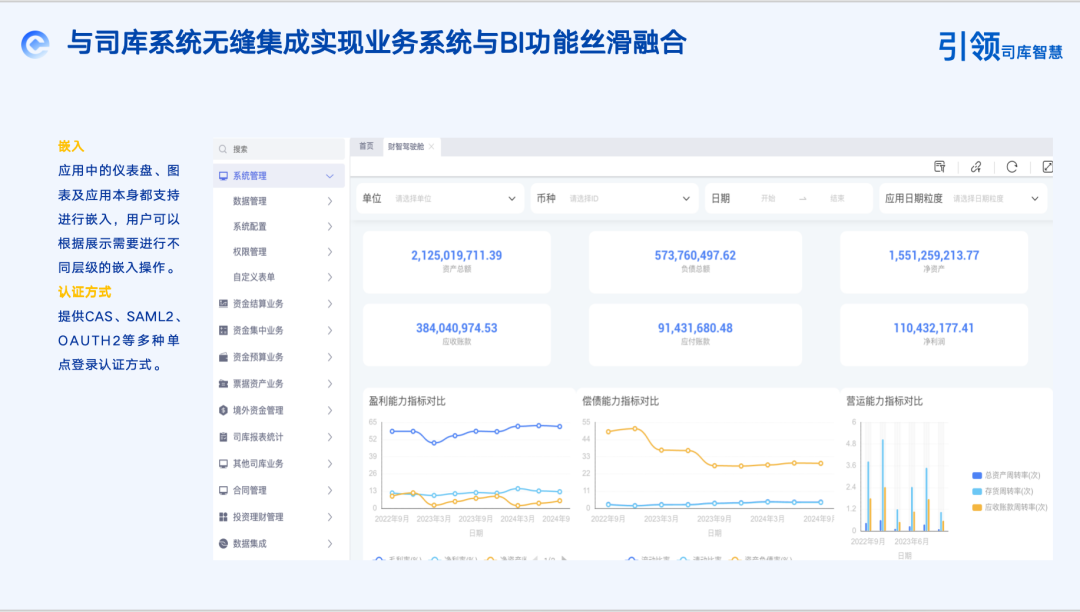
Task: Click the 境外资金管理 coin icon
Action: click(x=221, y=408)
